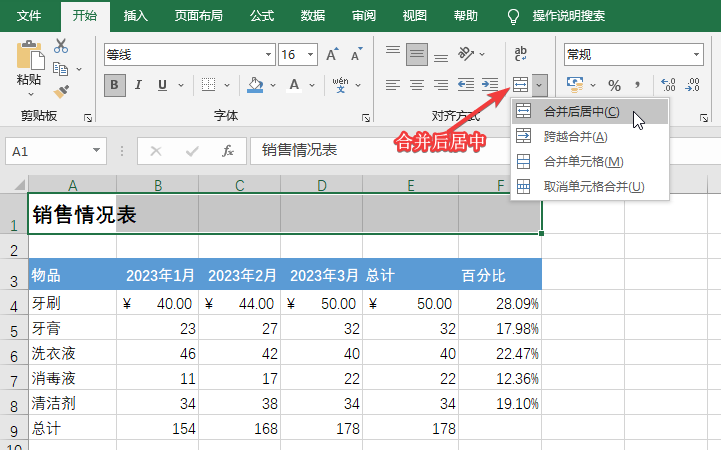Click cell containing 洗衣液
The height and width of the screenshot is (450, 721).
point(72,353)
